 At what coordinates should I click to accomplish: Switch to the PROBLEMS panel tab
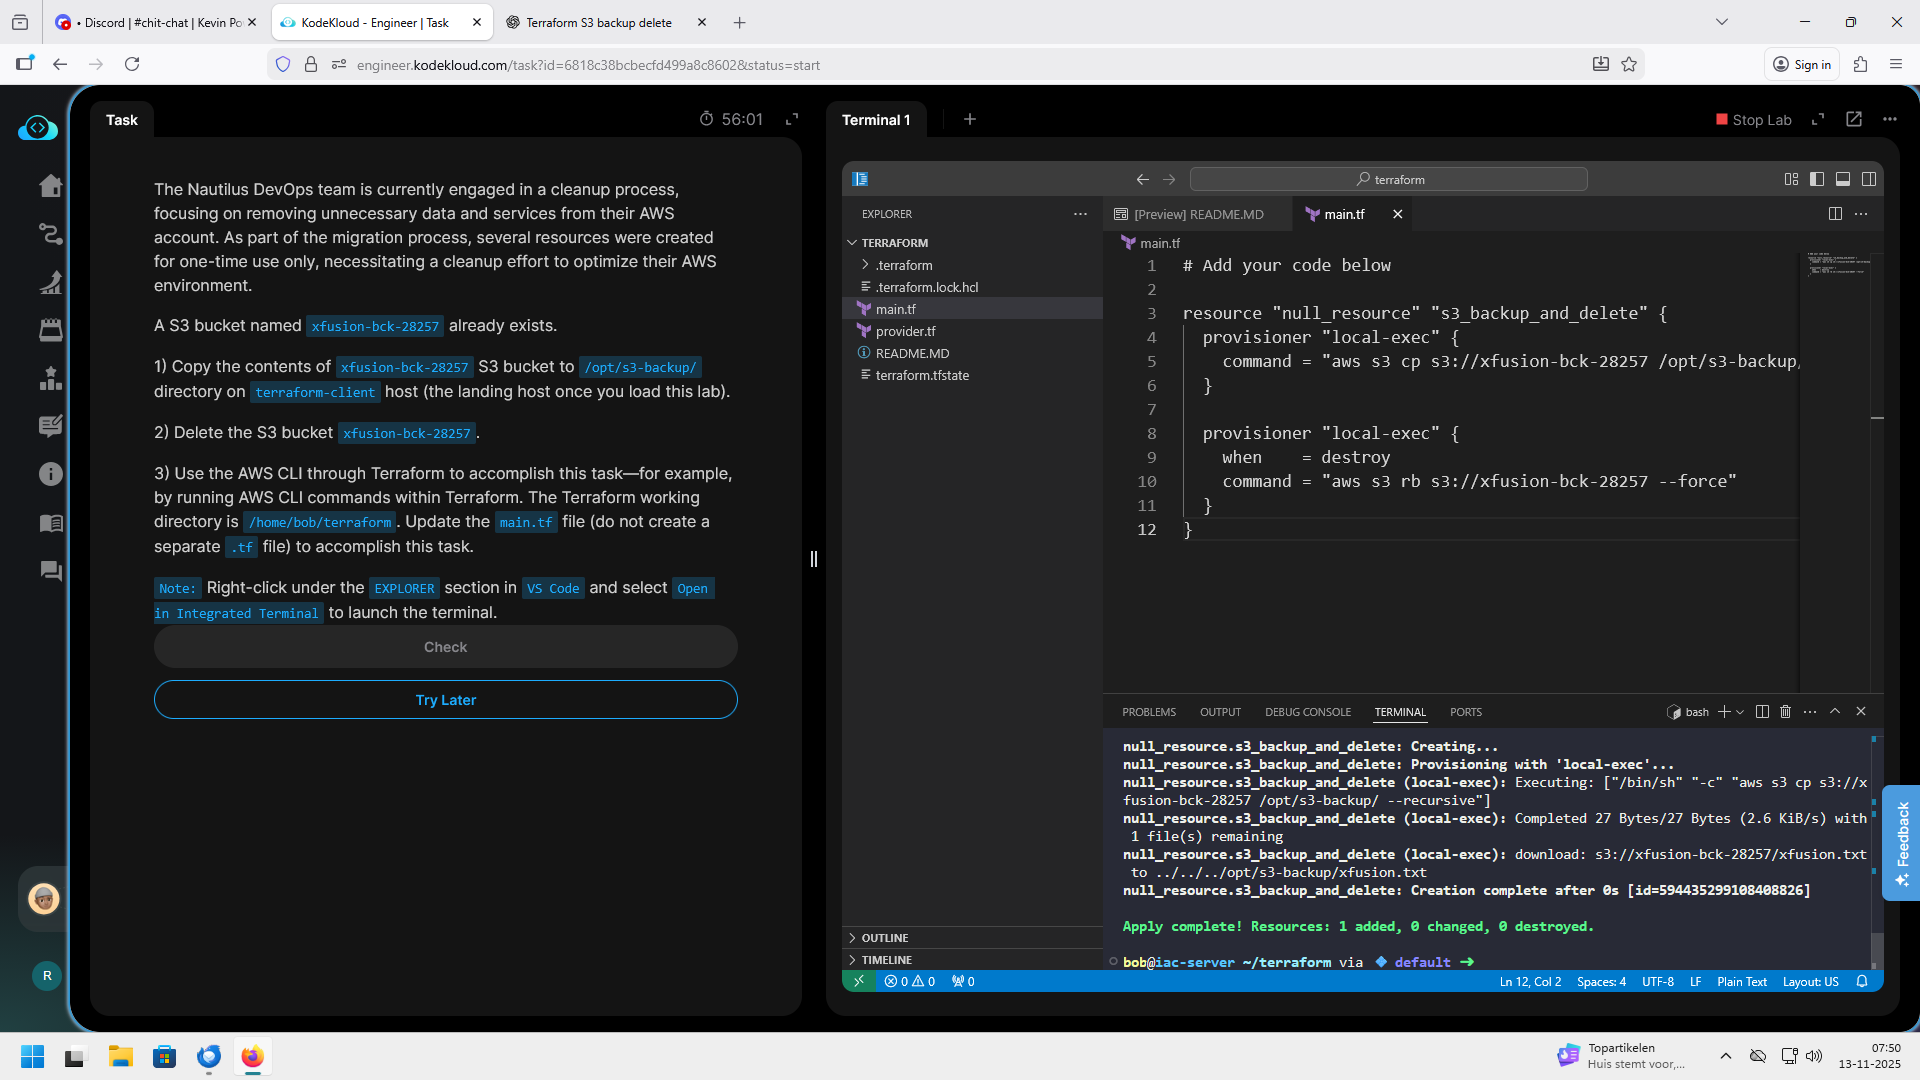pyautogui.click(x=1148, y=712)
